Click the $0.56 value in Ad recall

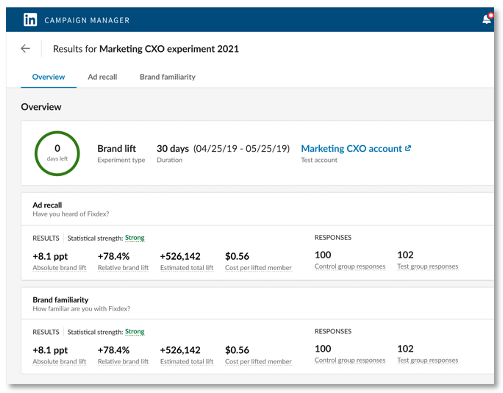(237, 256)
